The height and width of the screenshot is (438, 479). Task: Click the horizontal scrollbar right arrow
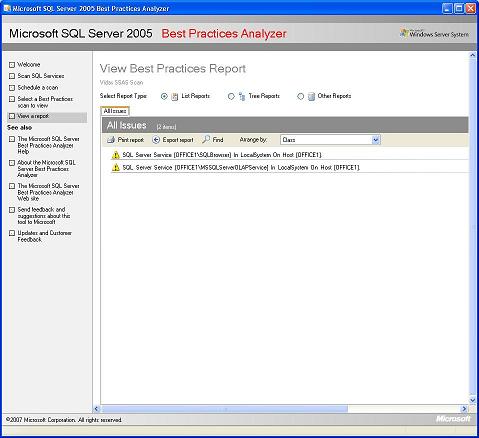[464, 409]
